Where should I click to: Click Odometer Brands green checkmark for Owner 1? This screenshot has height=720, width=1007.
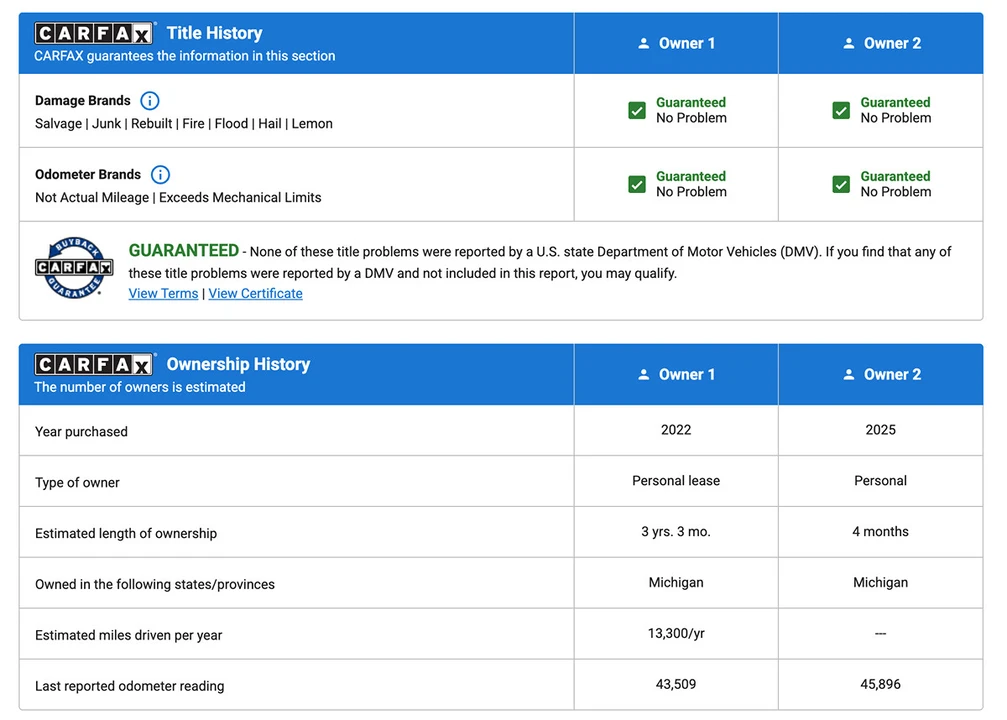tap(637, 184)
